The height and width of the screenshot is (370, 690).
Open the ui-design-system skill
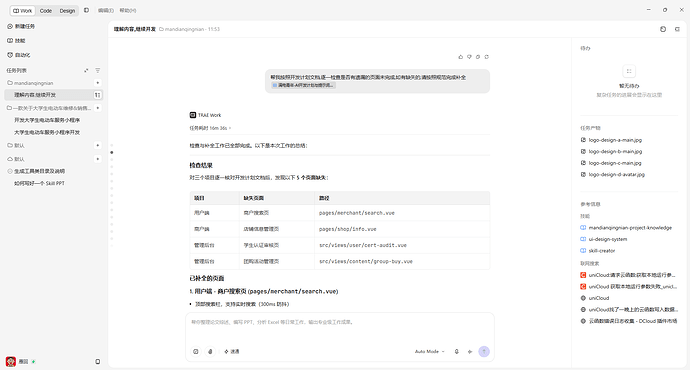[604, 239]
